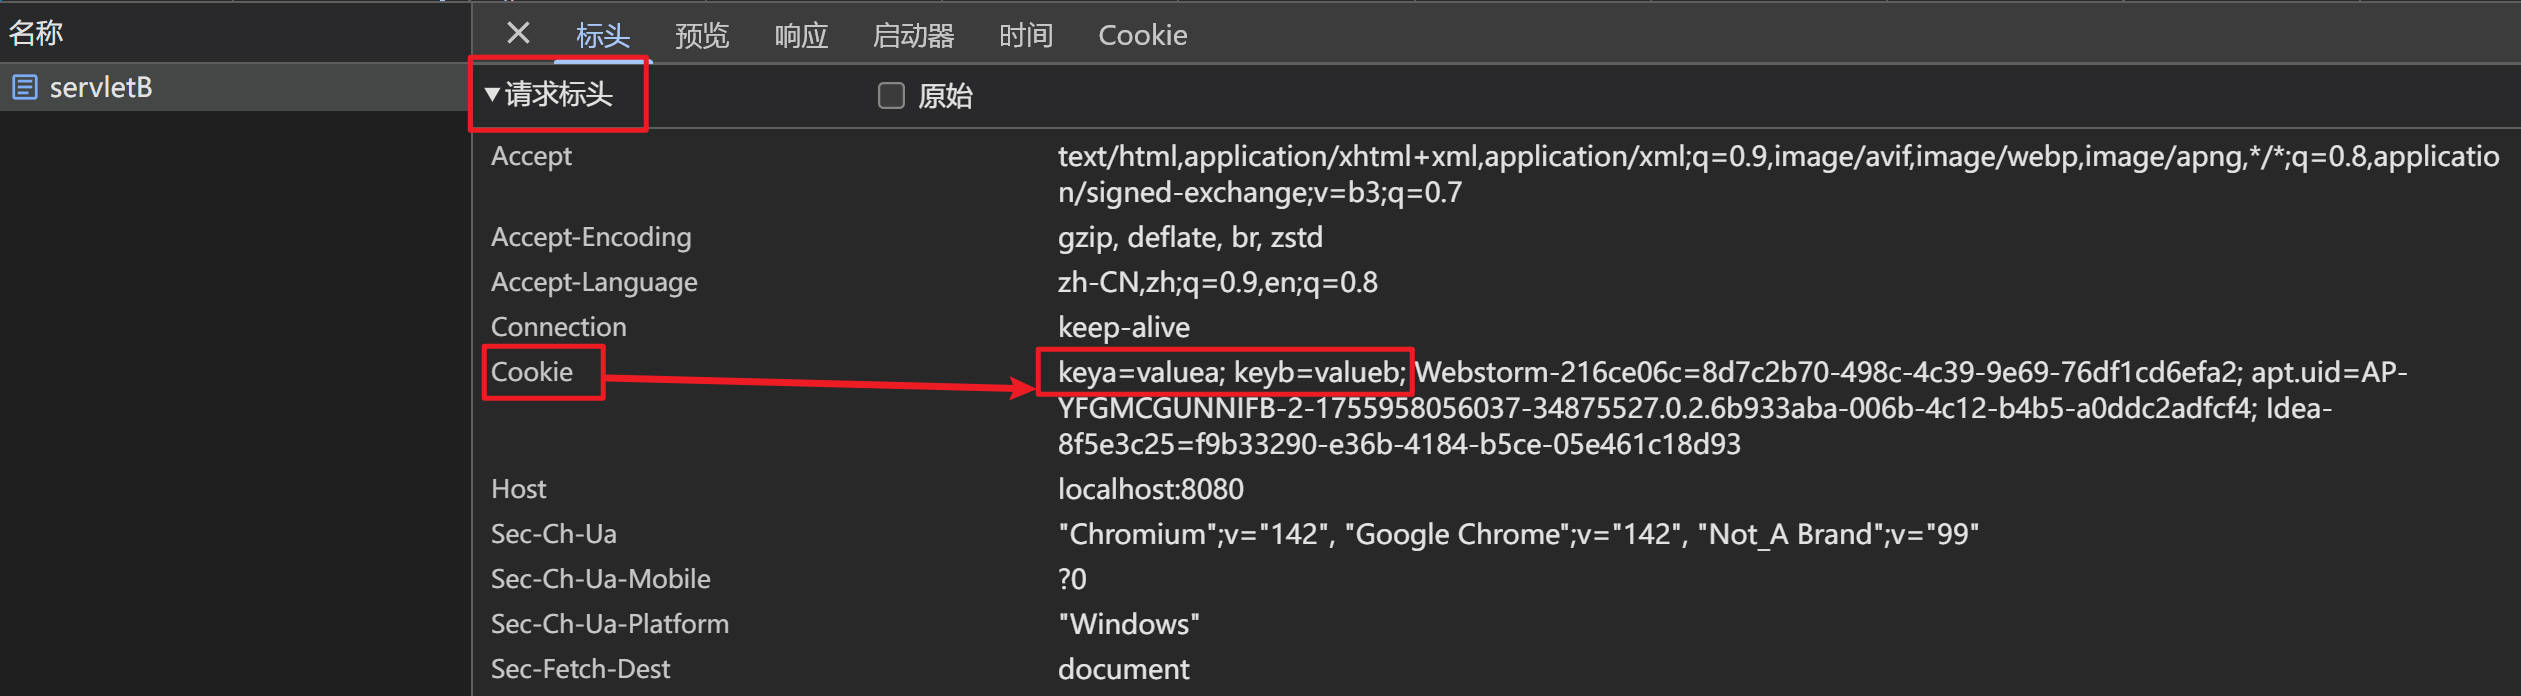This screenshot has height=696, width=2521.
Task: Collapse the 请求标头 section
Action: (x=549, y=95)
